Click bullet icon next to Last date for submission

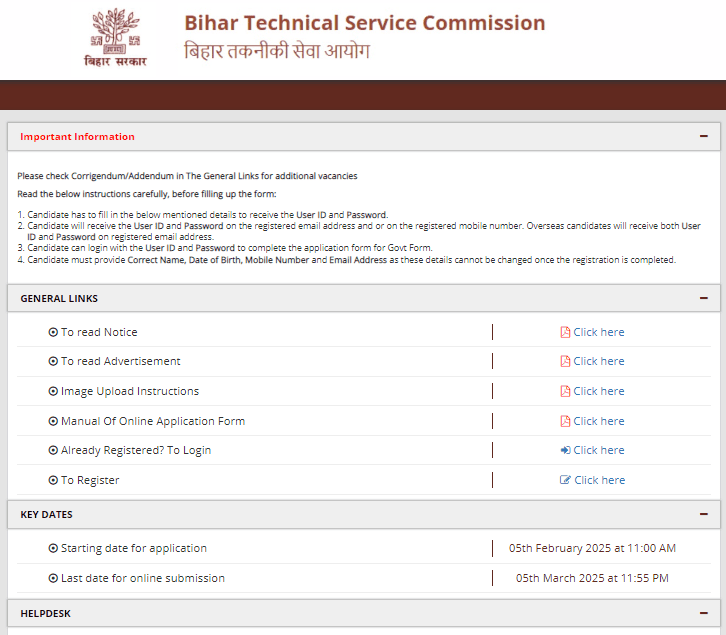coord(53,578)
